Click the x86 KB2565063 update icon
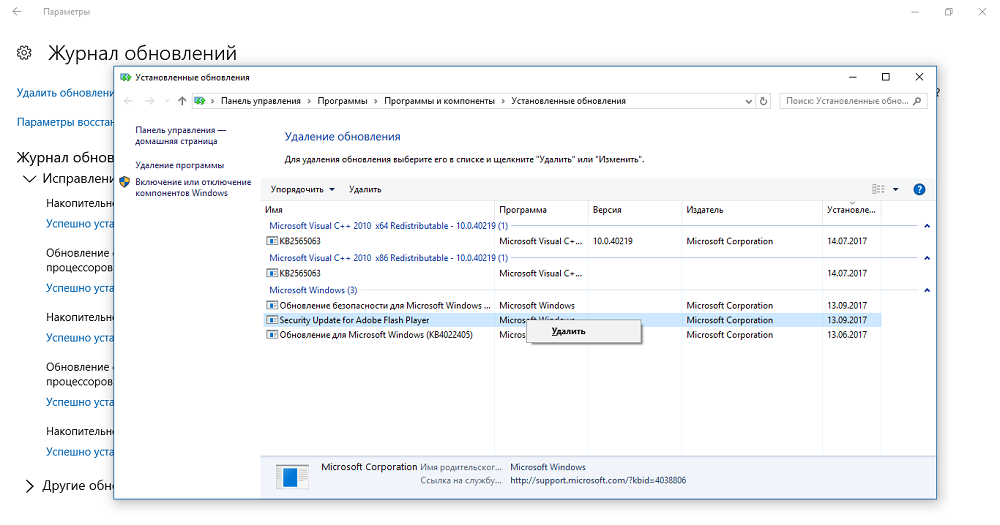The image size is (1000, 525). click(272, 273)
